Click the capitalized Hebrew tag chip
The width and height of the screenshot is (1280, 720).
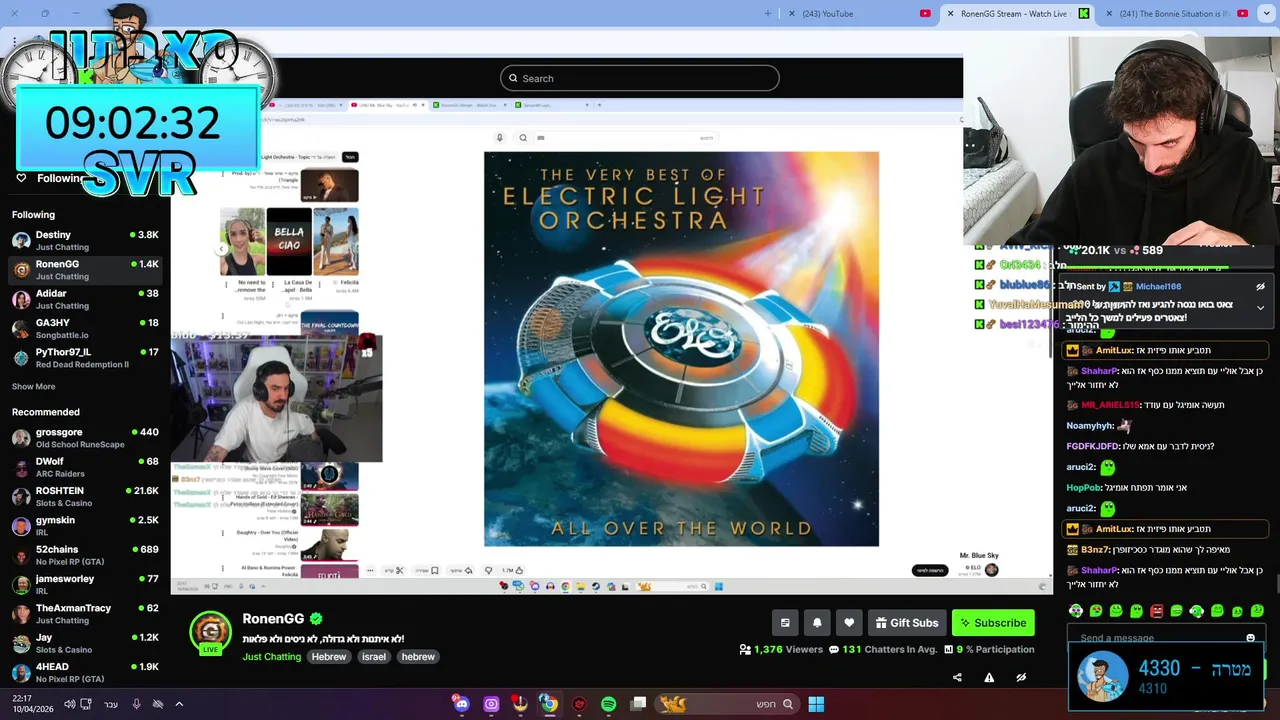coord(328,657)
